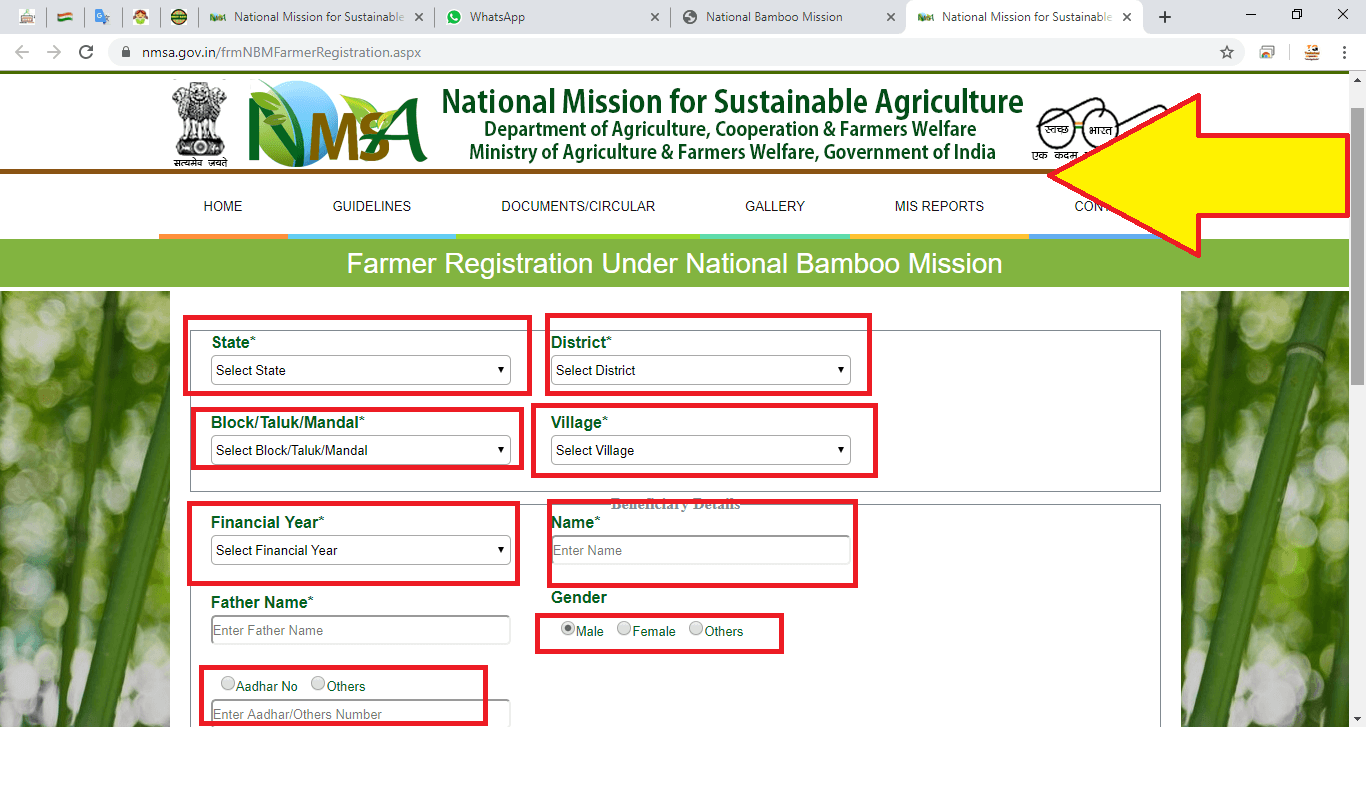
Task: Expand the Select Village dropdown
Action: pos(701,450)
